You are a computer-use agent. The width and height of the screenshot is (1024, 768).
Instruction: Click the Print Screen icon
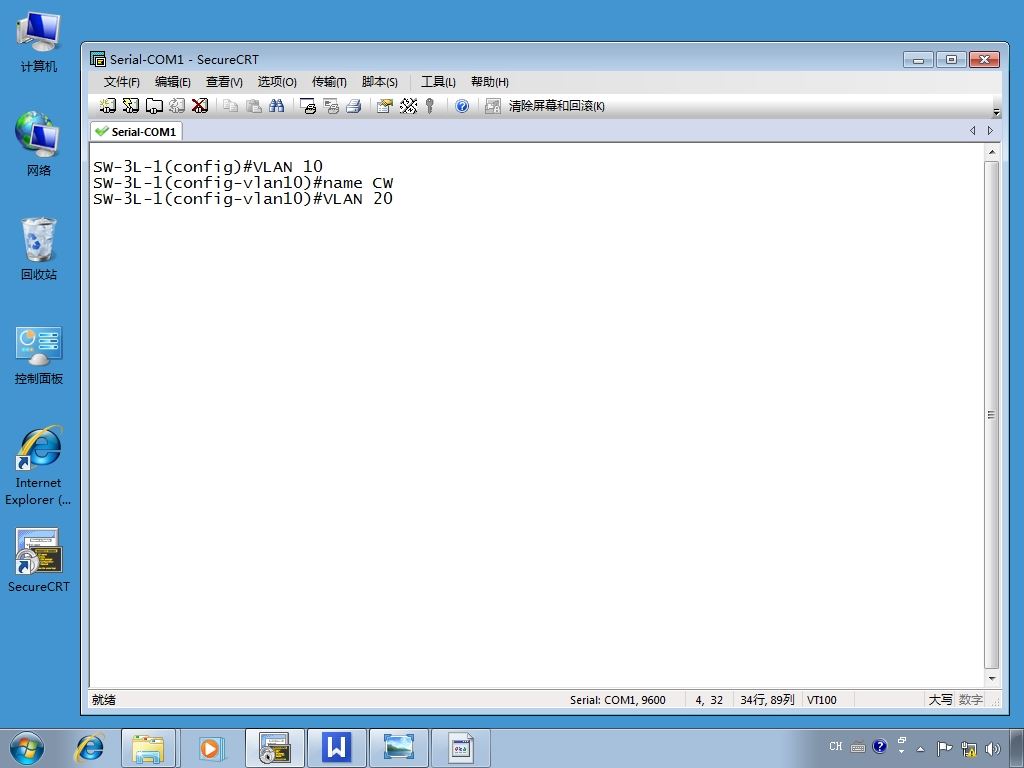pos(308,106)
